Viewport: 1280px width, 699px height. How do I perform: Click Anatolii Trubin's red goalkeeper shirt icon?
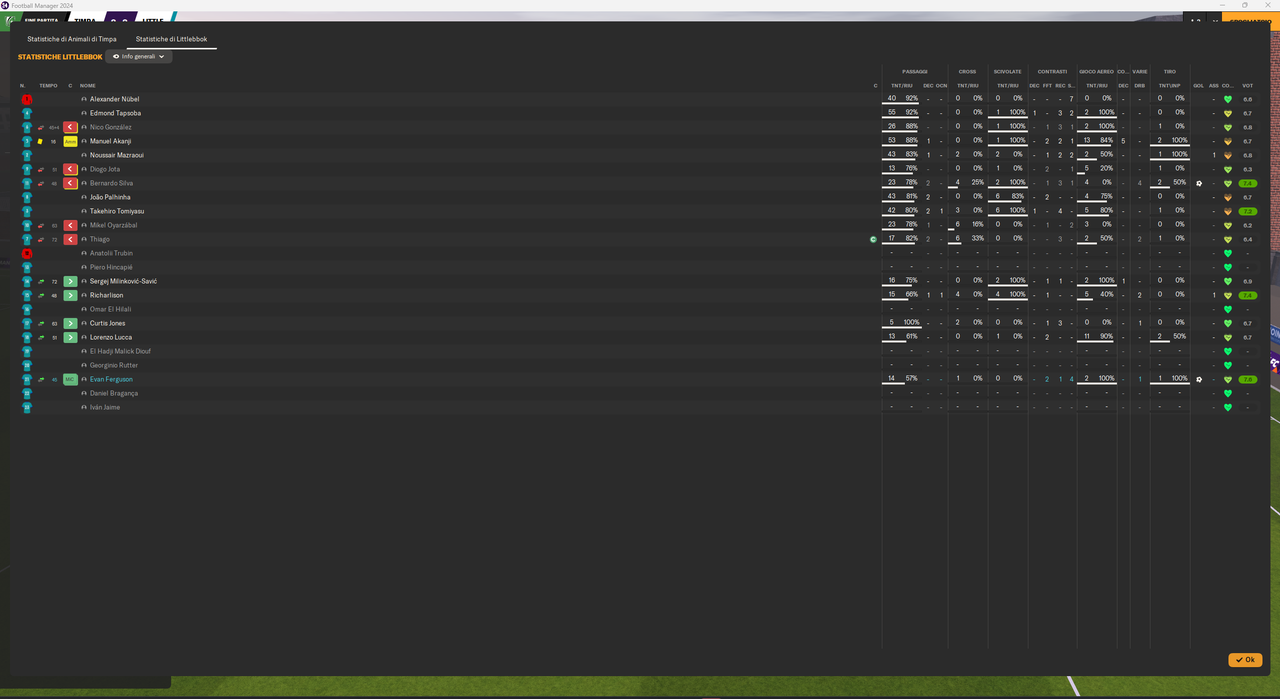[x=27, y=253]
